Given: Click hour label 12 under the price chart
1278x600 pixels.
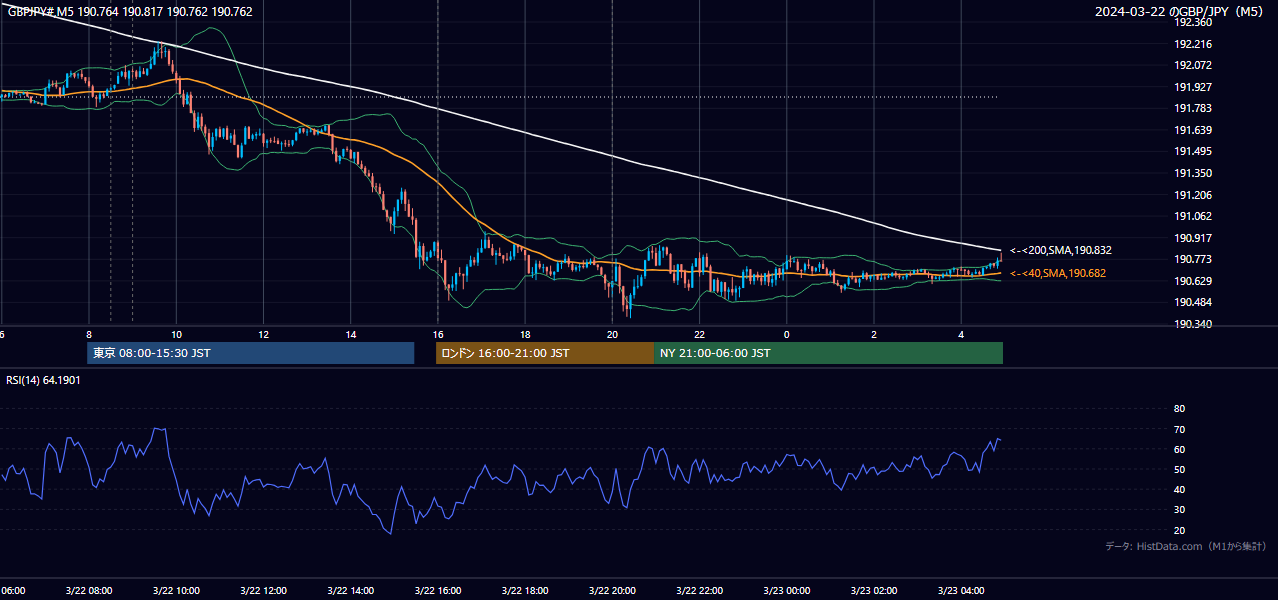Looking at the screenshot, I should click(x=263, y=334).
